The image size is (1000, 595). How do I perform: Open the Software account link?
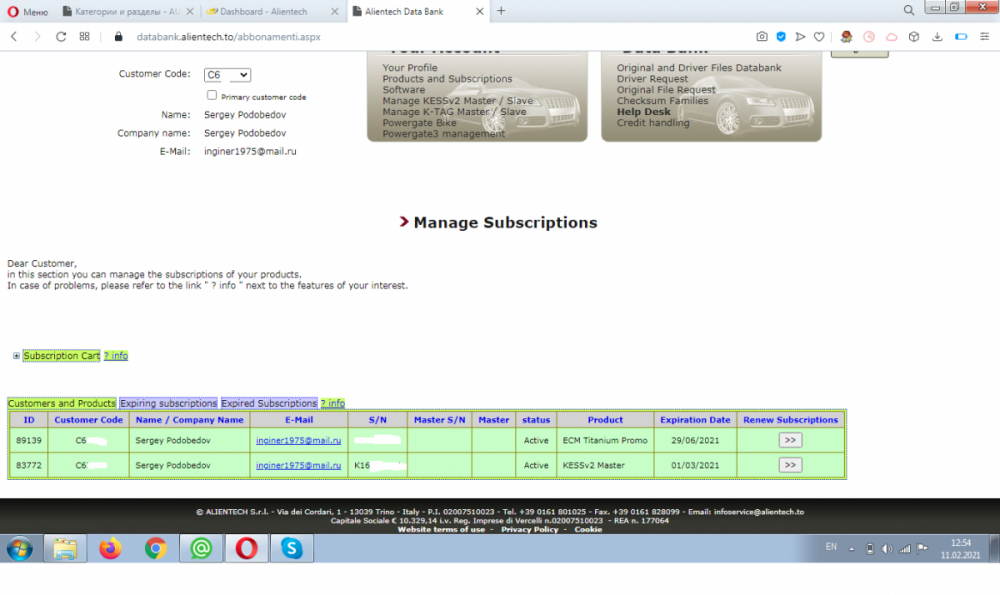pyautogui.click(x=403, y=90)
